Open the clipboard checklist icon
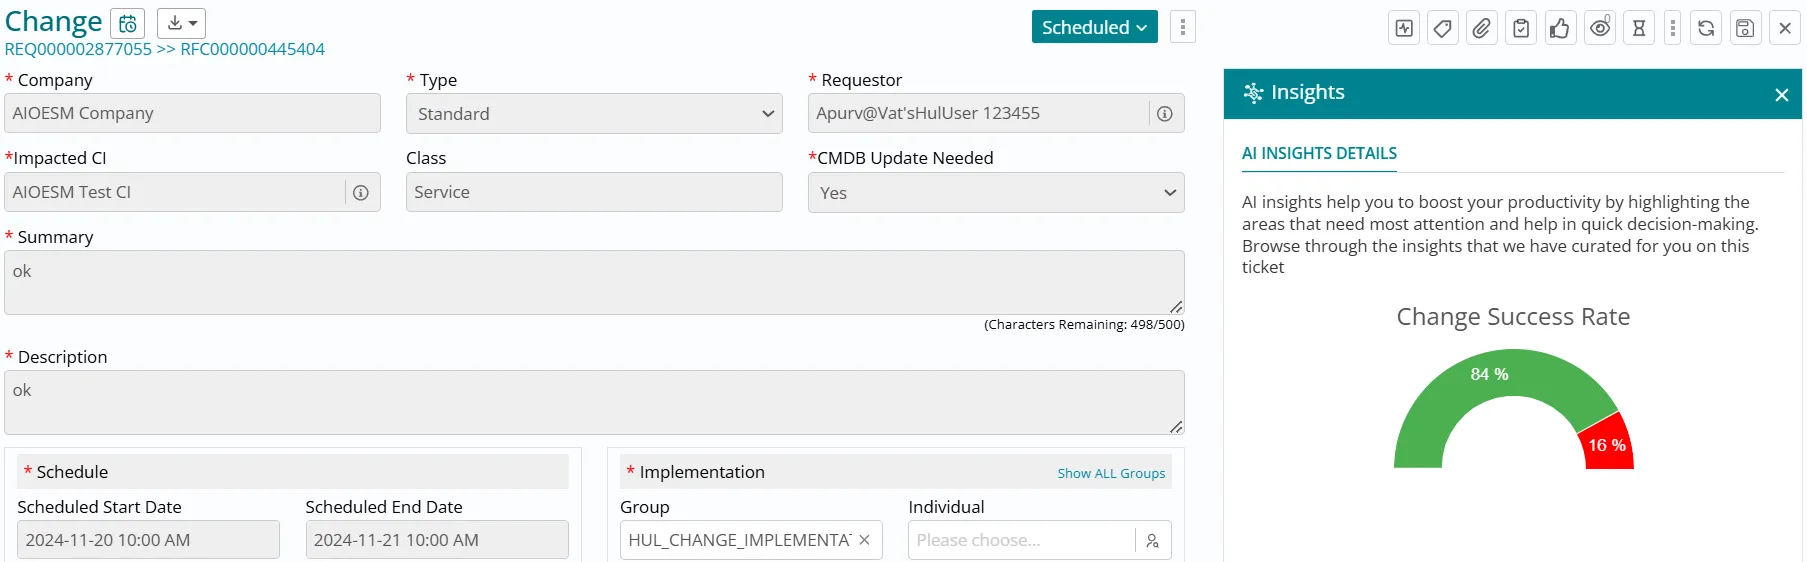The width and height of the screenshot is (1807, 562). coord(1520,28)
